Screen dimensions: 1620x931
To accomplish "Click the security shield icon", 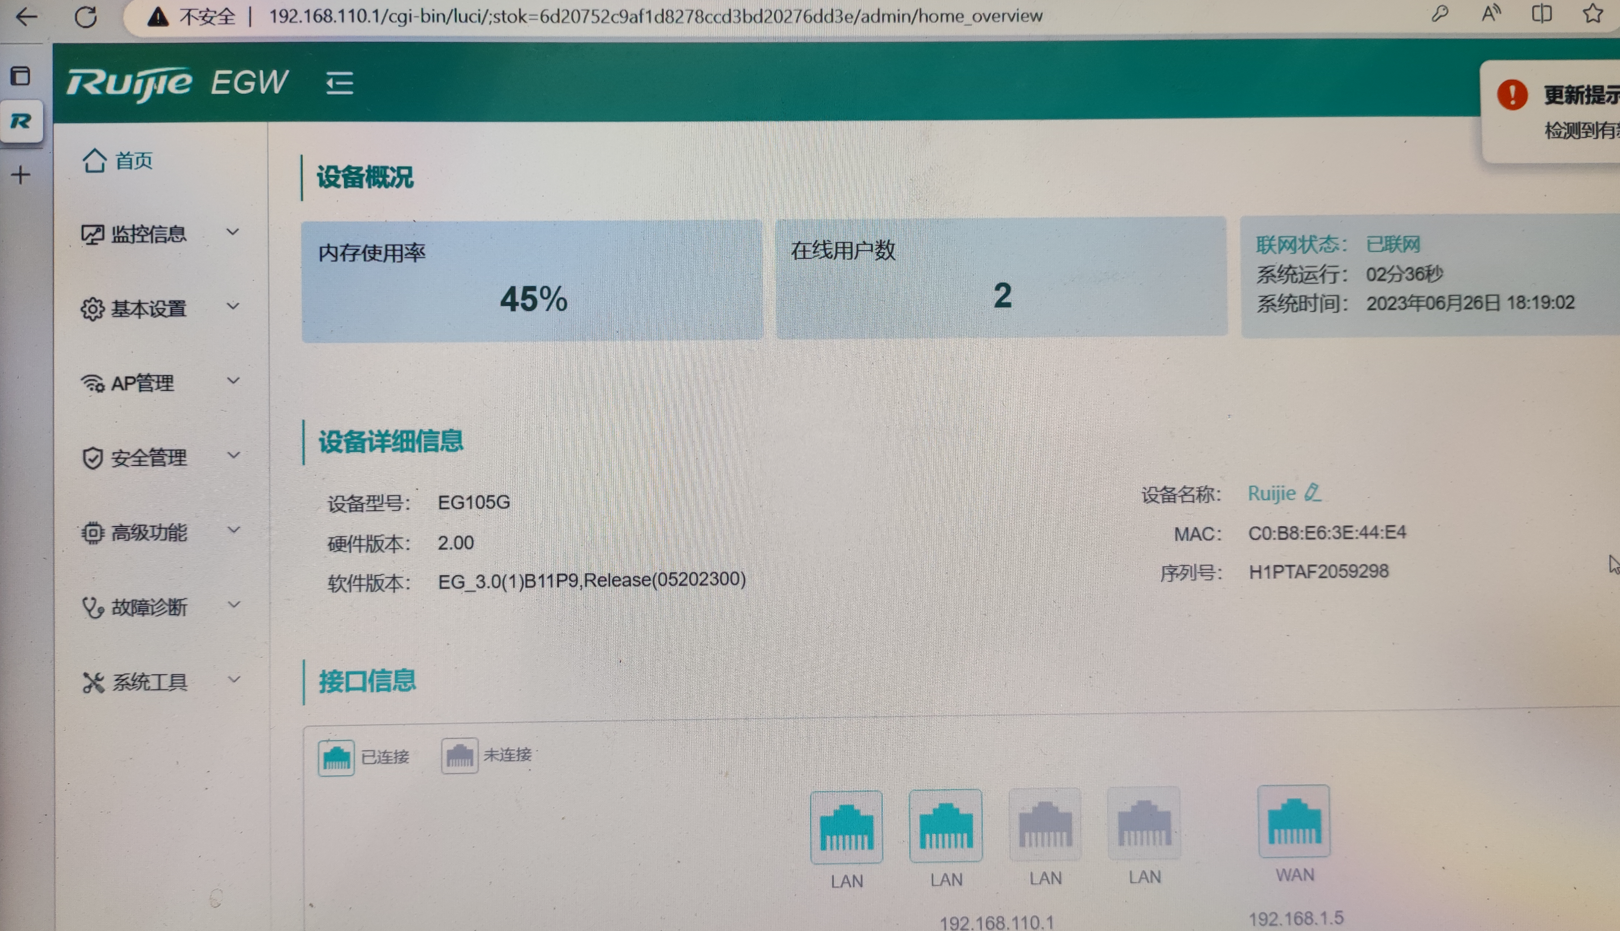I will click(x=92, y=458).
